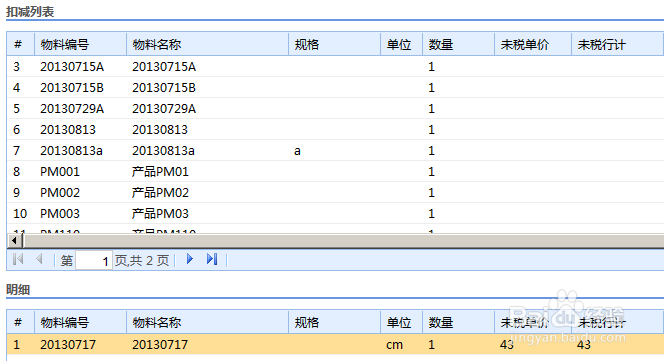The width and height of the screenshot is (664, 361).
Task: Click material name cell 20130729A
Action: tap(164, 109)
